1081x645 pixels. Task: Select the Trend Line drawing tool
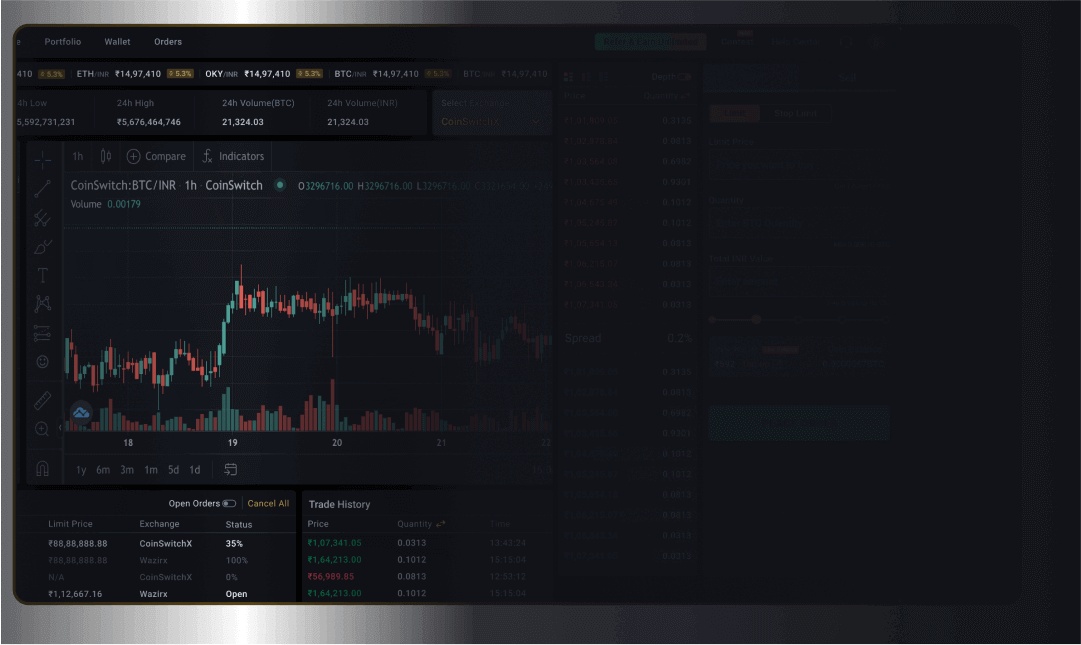[x=42, y=188]
